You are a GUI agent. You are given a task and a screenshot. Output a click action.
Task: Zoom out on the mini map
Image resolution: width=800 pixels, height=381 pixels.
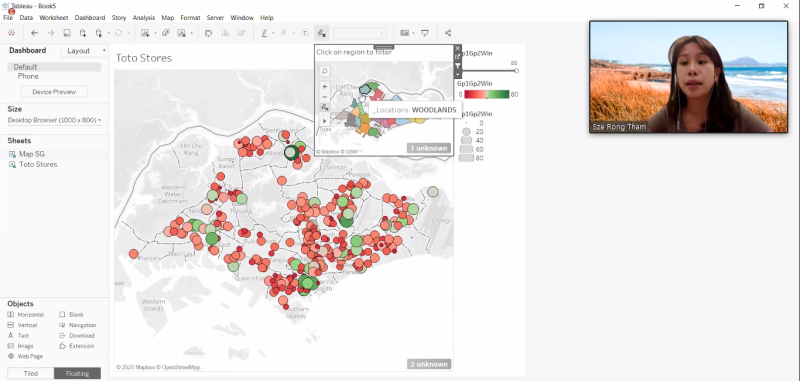coord(324,96)
